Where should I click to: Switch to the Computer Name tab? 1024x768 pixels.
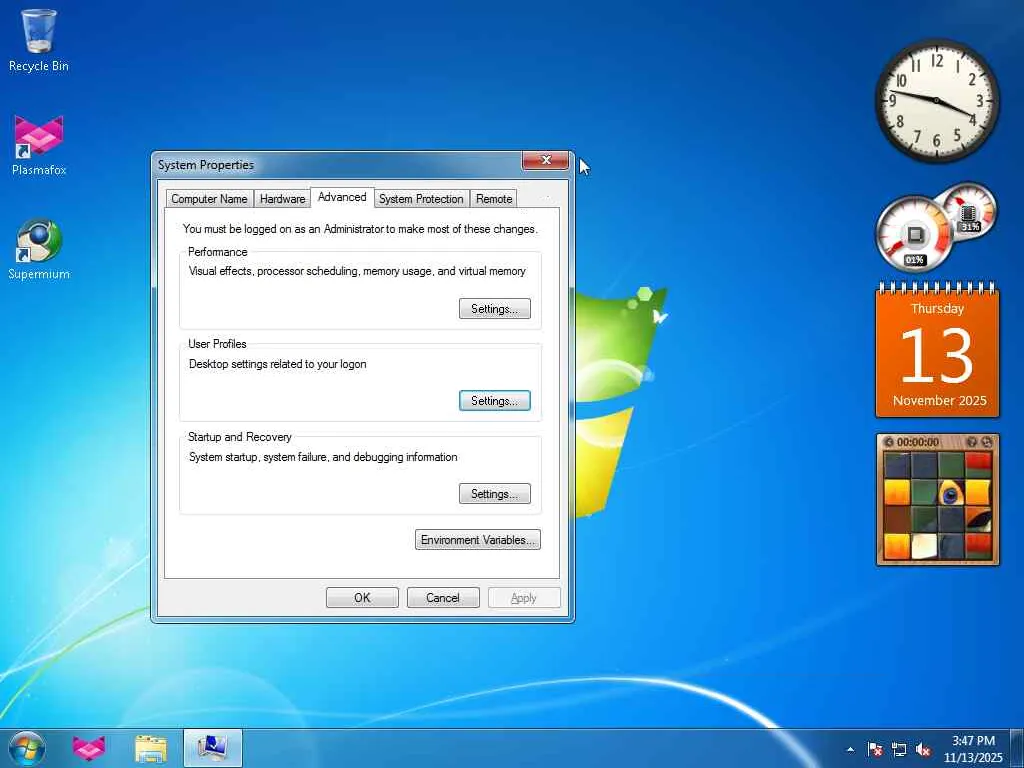[209, 199]
